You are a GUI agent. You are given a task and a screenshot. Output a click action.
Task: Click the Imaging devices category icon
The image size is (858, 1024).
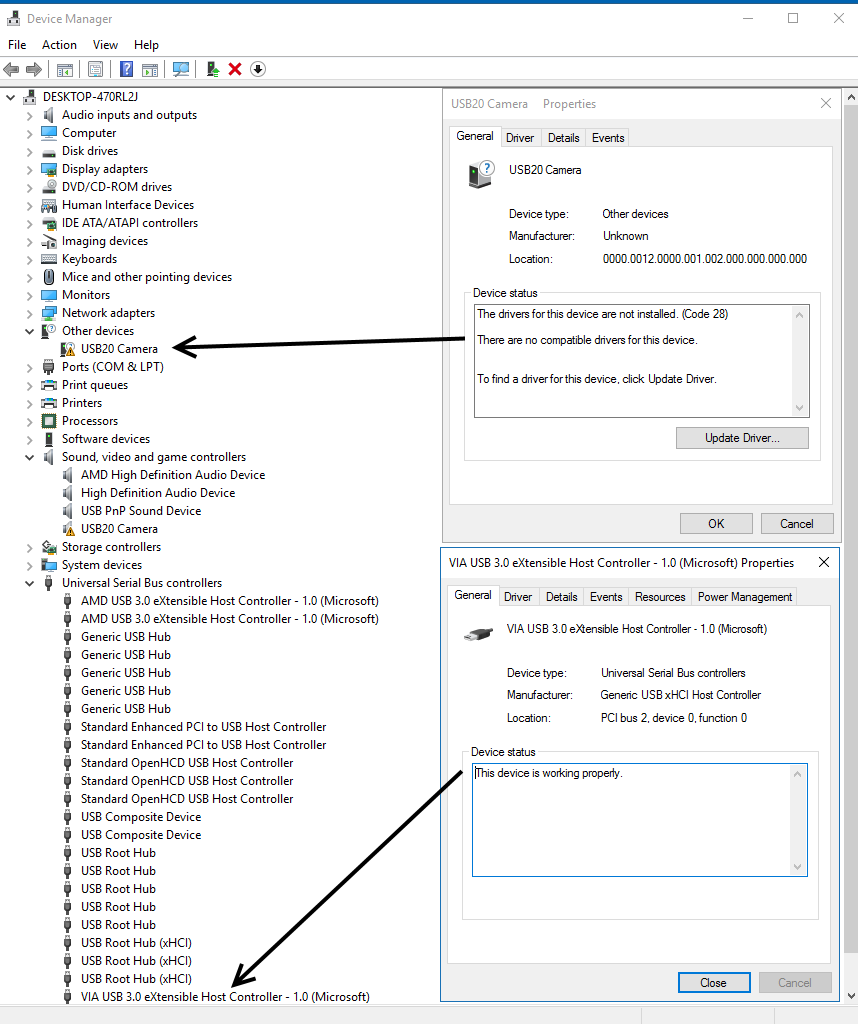(x=49, y=241)
